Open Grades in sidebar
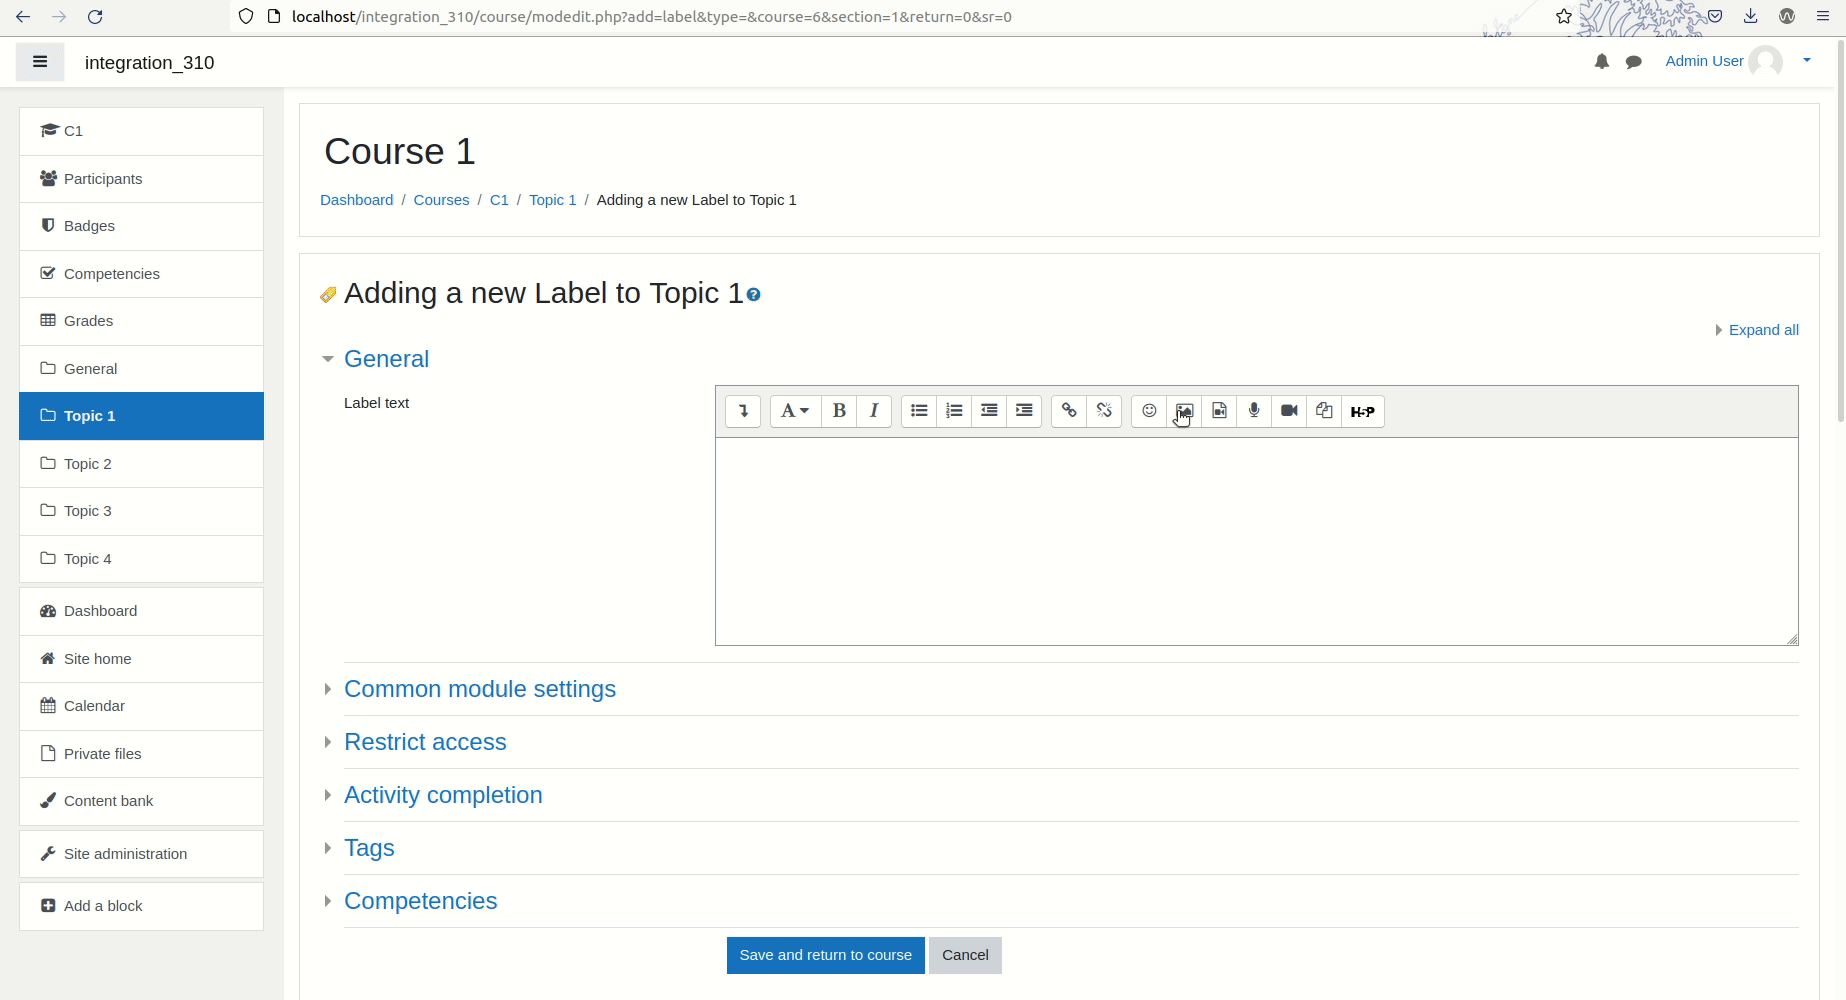Viewport: 1846px width, 1000px height. coord(141,321)
